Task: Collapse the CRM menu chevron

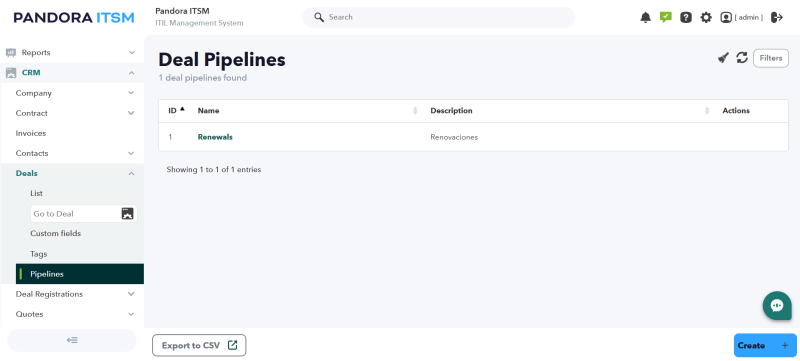Action: [132, 73]
